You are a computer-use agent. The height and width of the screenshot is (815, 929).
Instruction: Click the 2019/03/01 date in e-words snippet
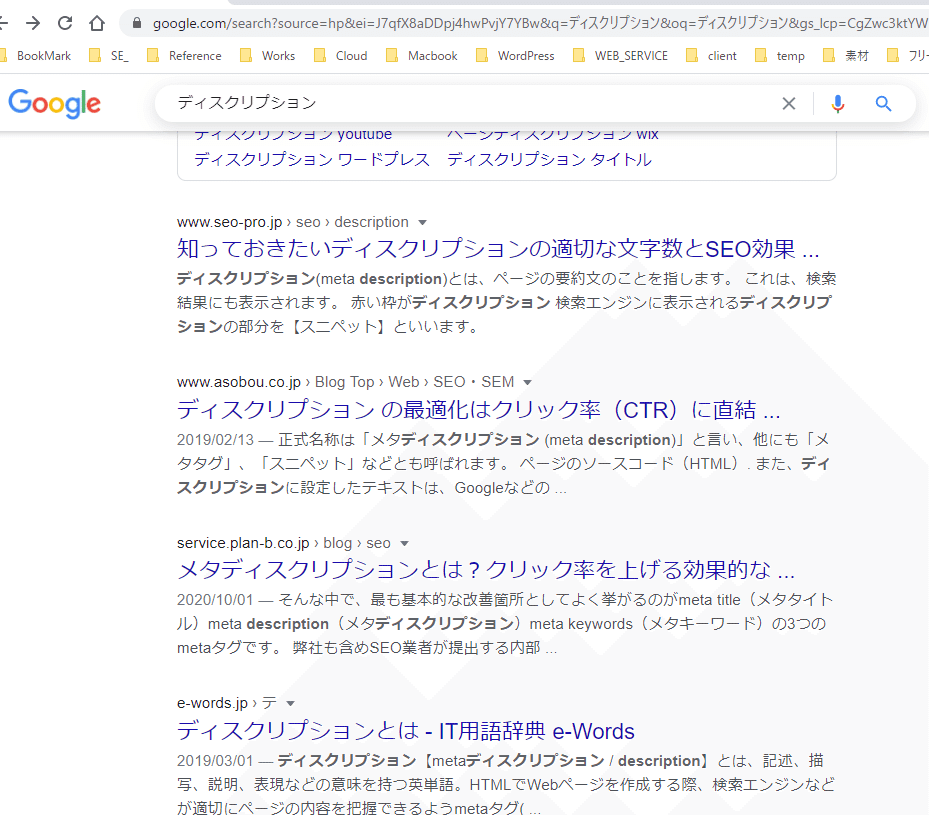tap(215, 761)
